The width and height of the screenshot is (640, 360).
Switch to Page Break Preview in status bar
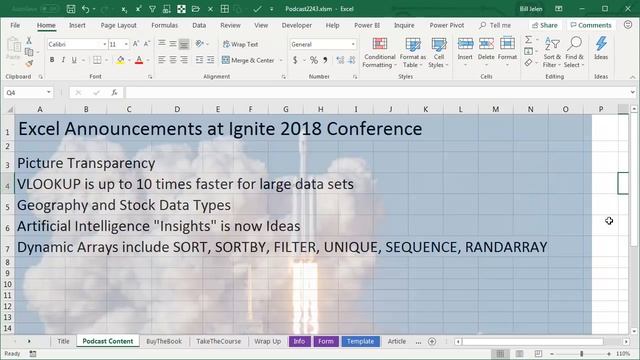538,354
